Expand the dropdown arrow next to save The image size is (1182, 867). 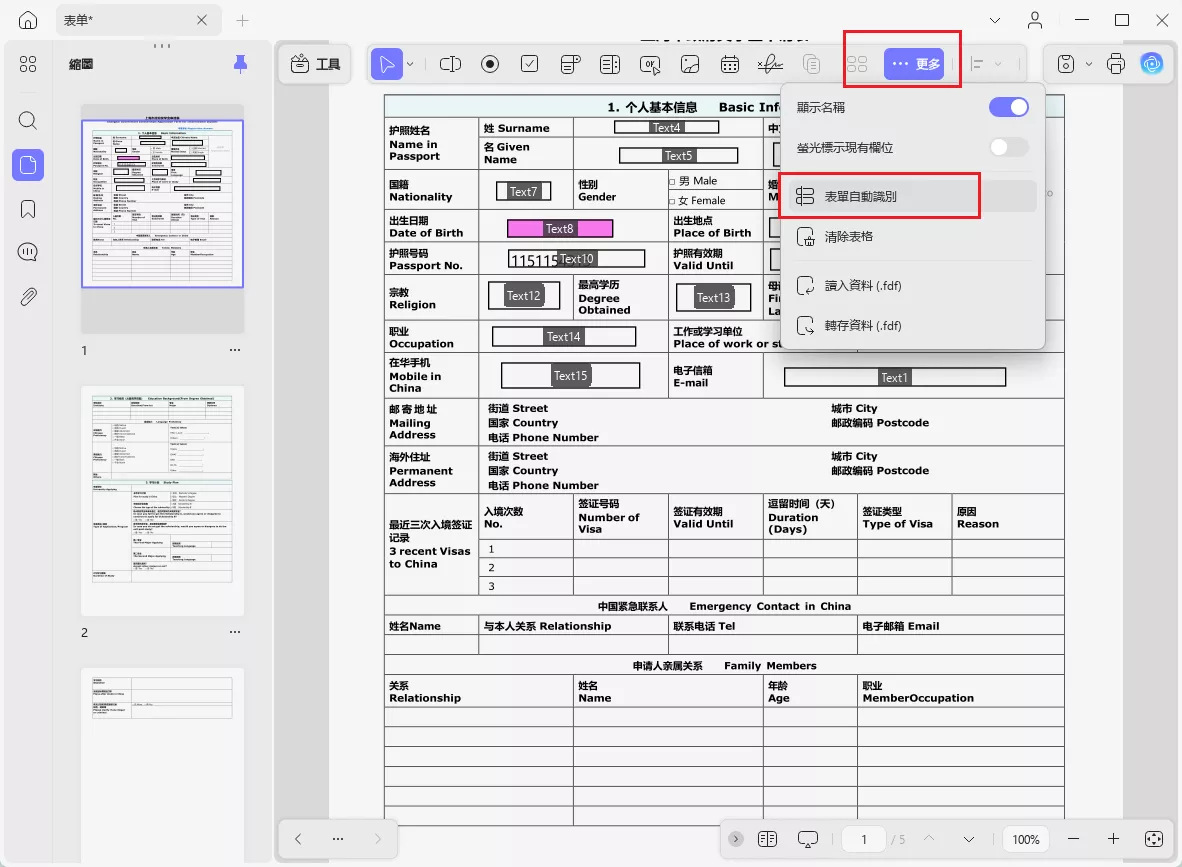click(x=1089, y=64)
